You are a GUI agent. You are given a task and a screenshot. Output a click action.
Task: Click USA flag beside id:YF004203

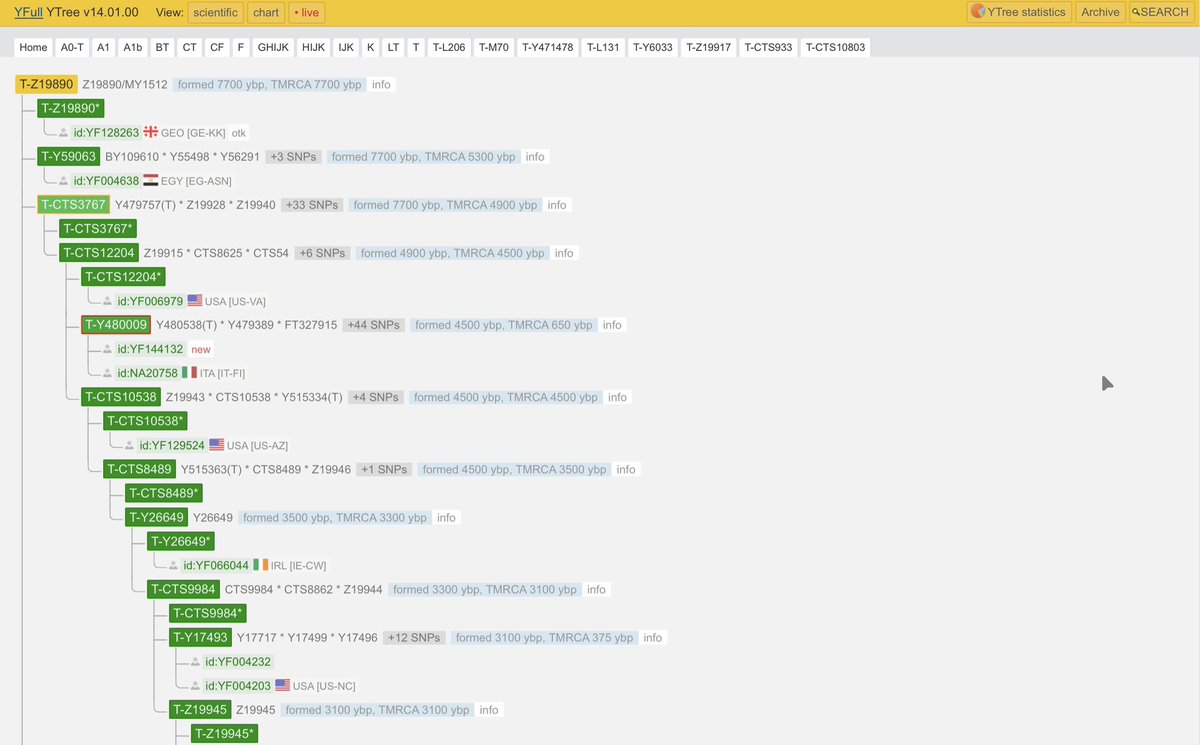(283, 685)
